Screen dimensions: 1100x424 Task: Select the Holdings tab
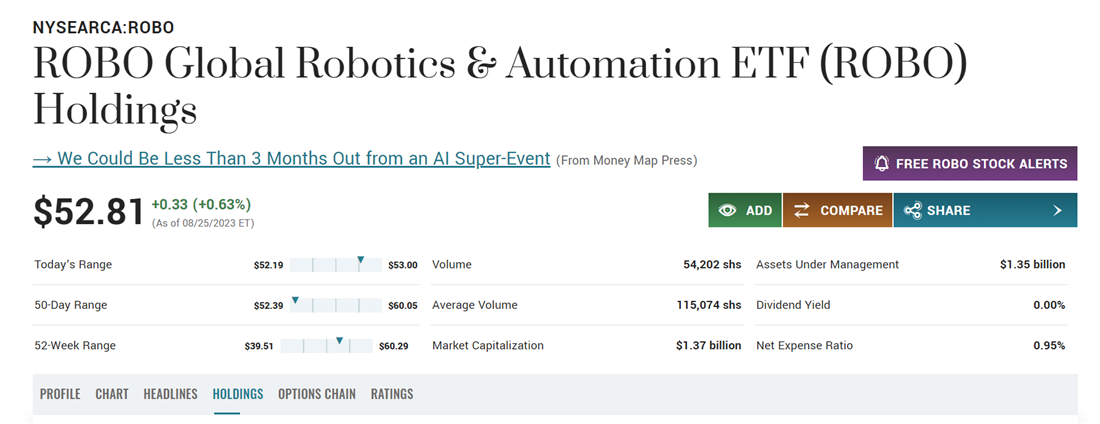click(x=238, y=394)
